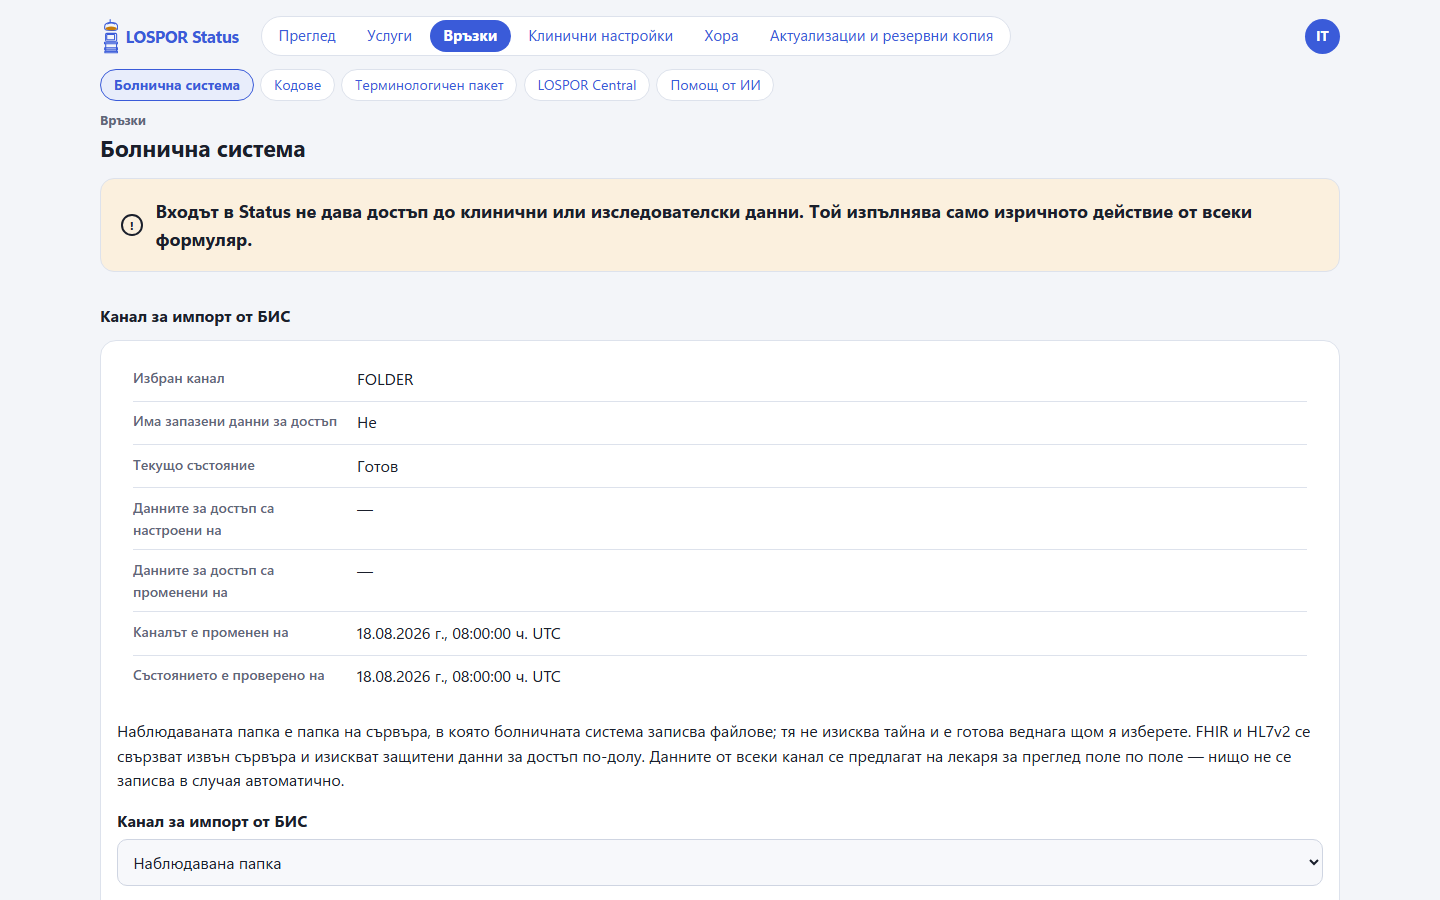1440x900 pixels.
Task: Click the Избран канал label
Action: (x=179, y=379)
